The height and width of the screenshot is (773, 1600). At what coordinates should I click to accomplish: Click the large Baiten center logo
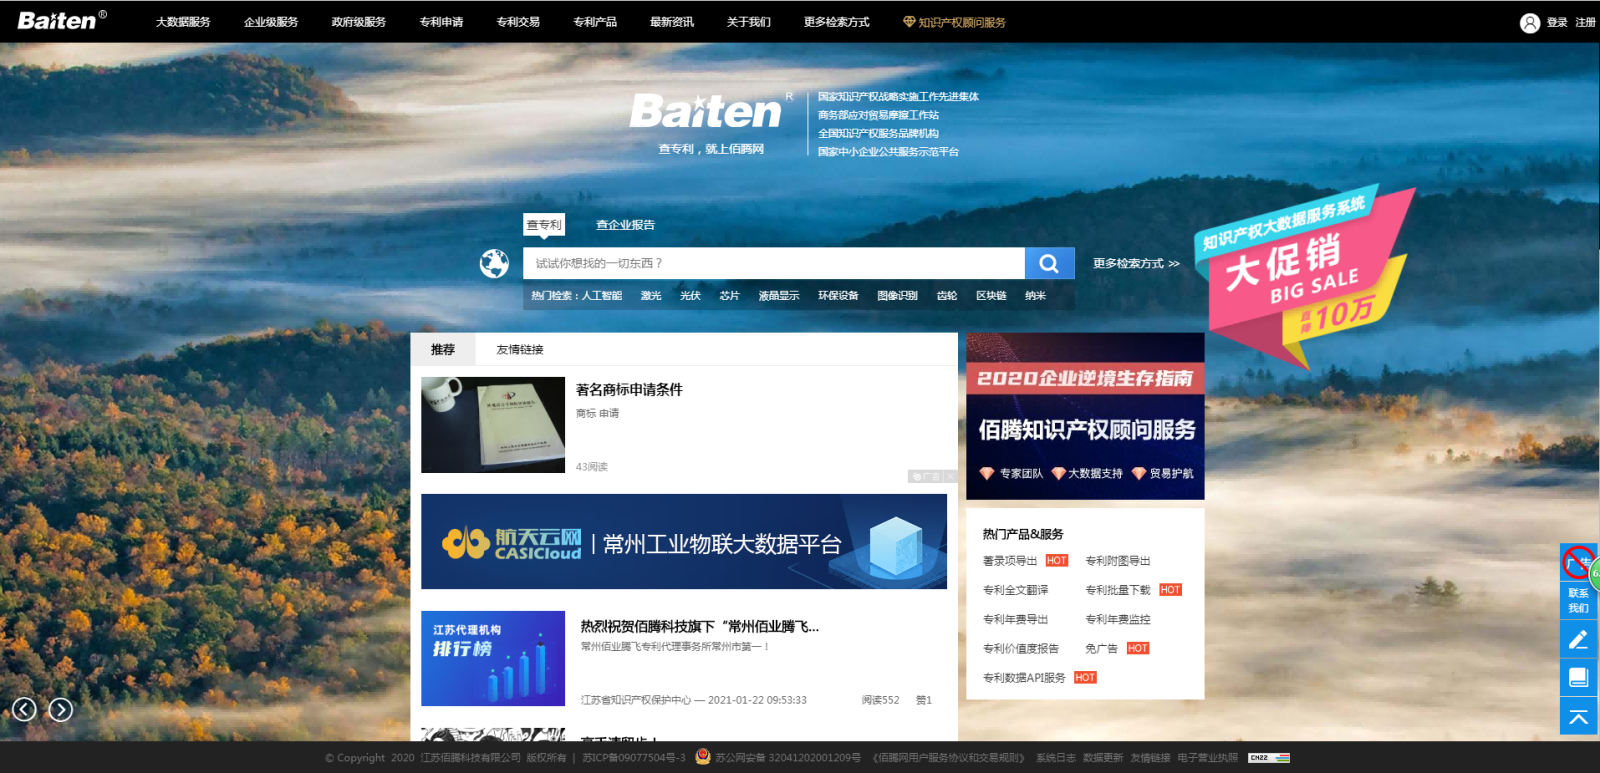[710, 111]
